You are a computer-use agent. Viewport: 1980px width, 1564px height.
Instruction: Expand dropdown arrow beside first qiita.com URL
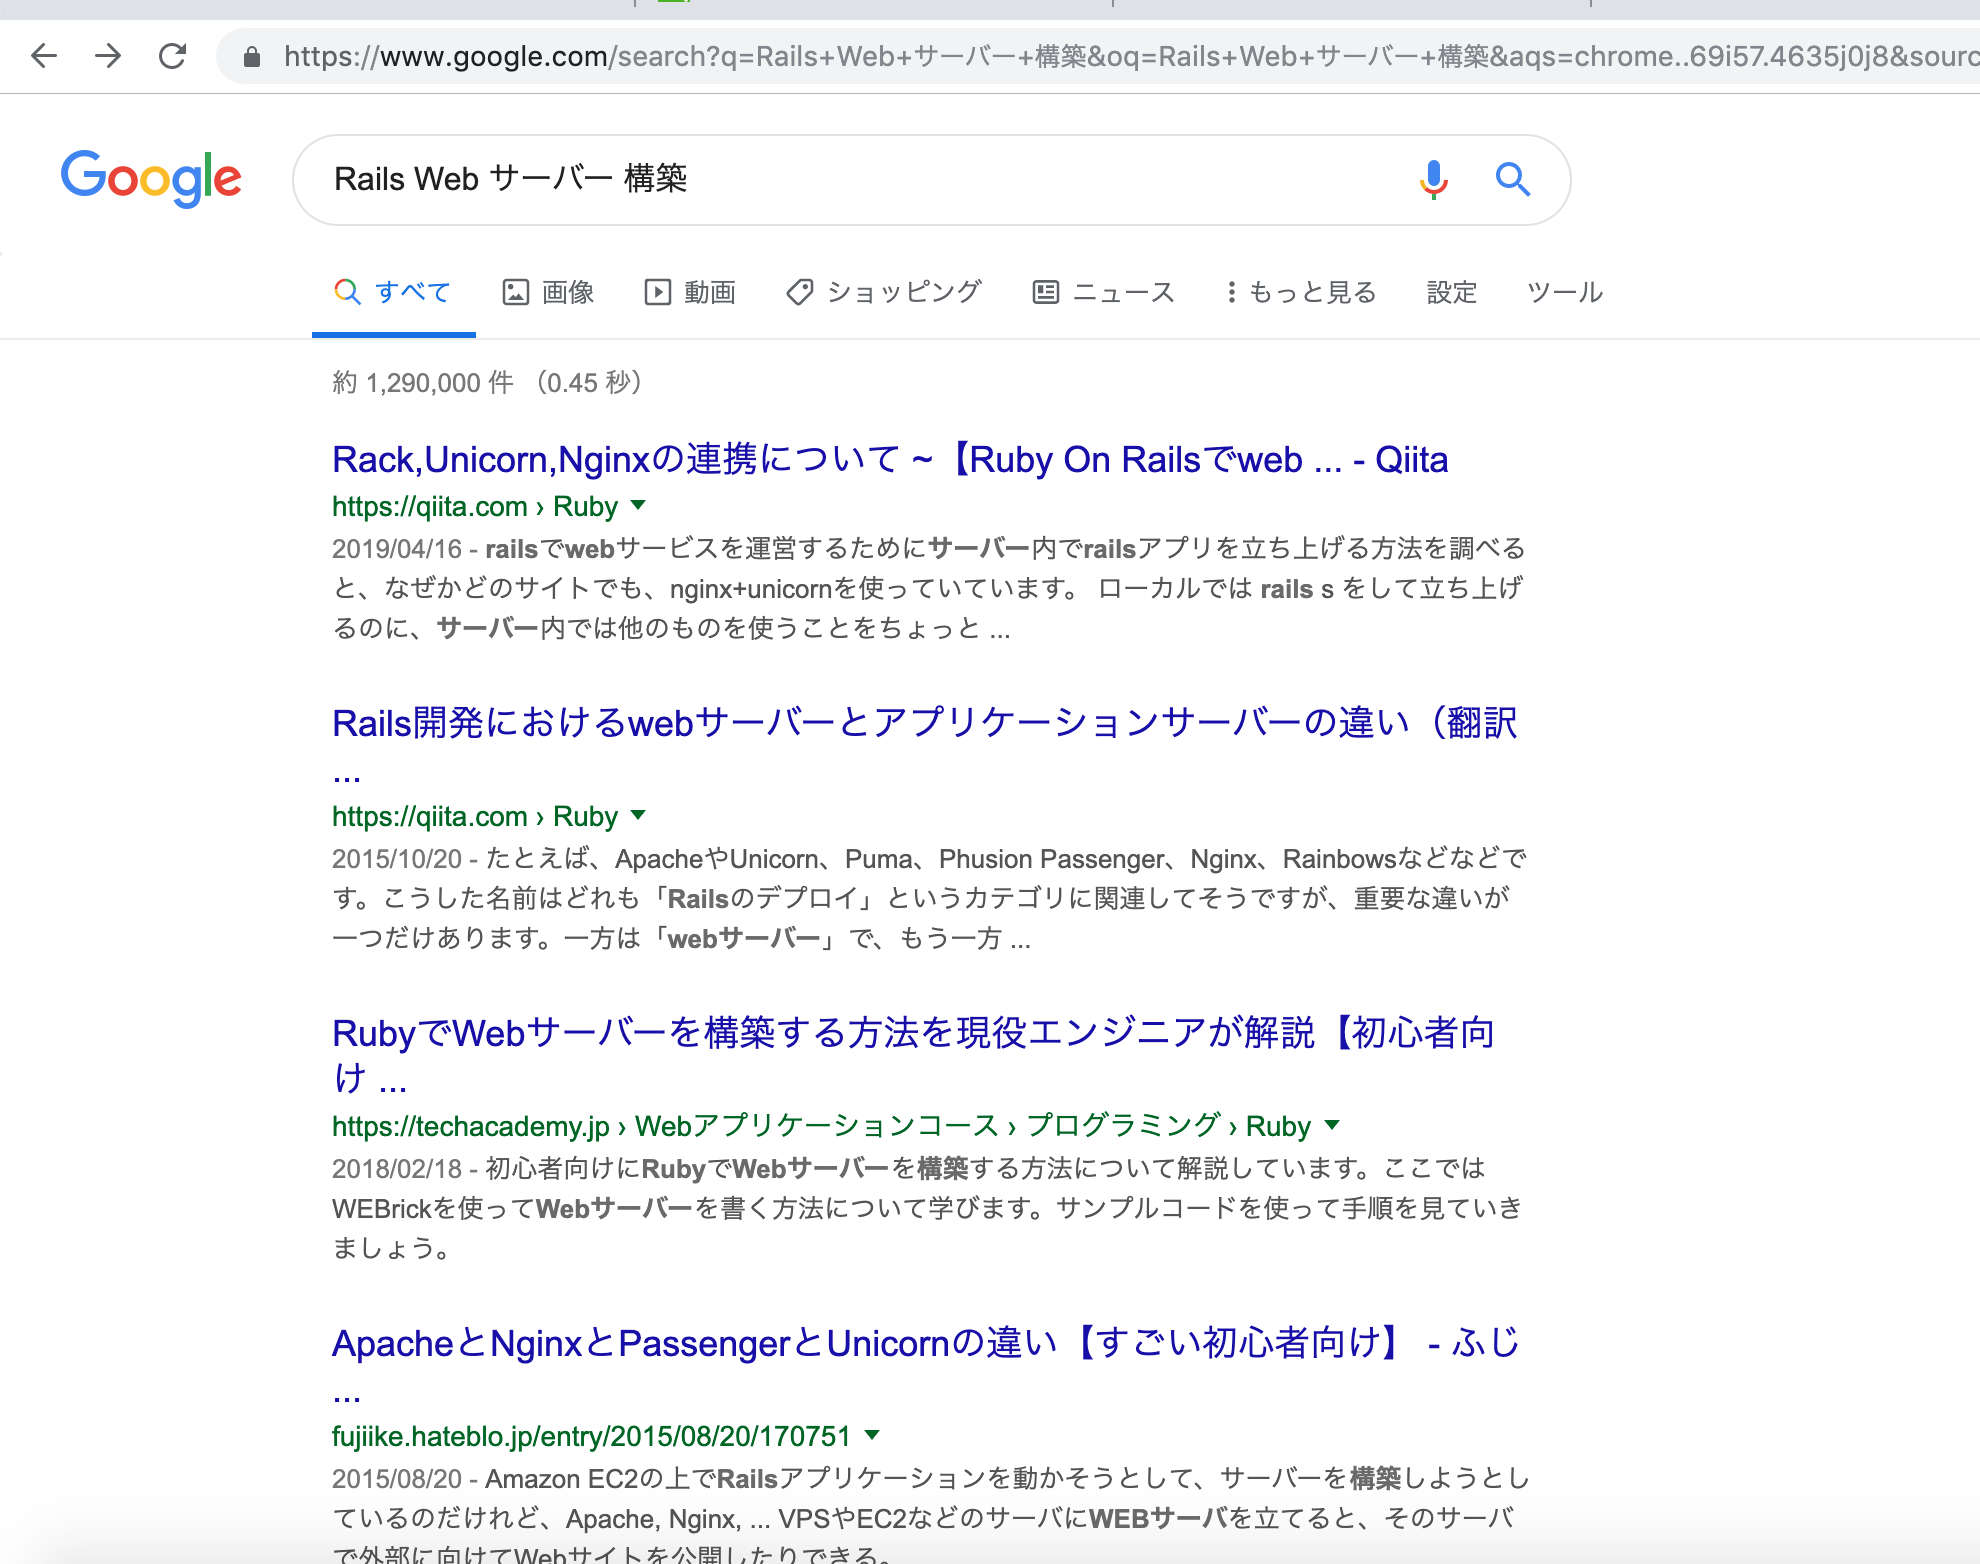pos(638,505)
